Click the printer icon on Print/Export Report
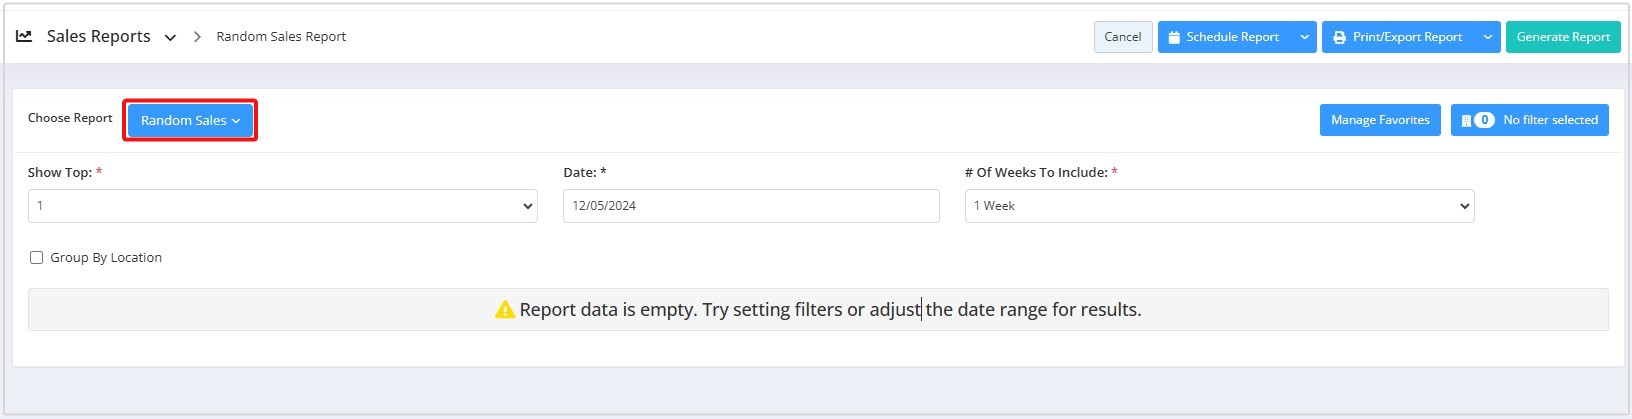The image size is (1632, 419). (1339, 37)
